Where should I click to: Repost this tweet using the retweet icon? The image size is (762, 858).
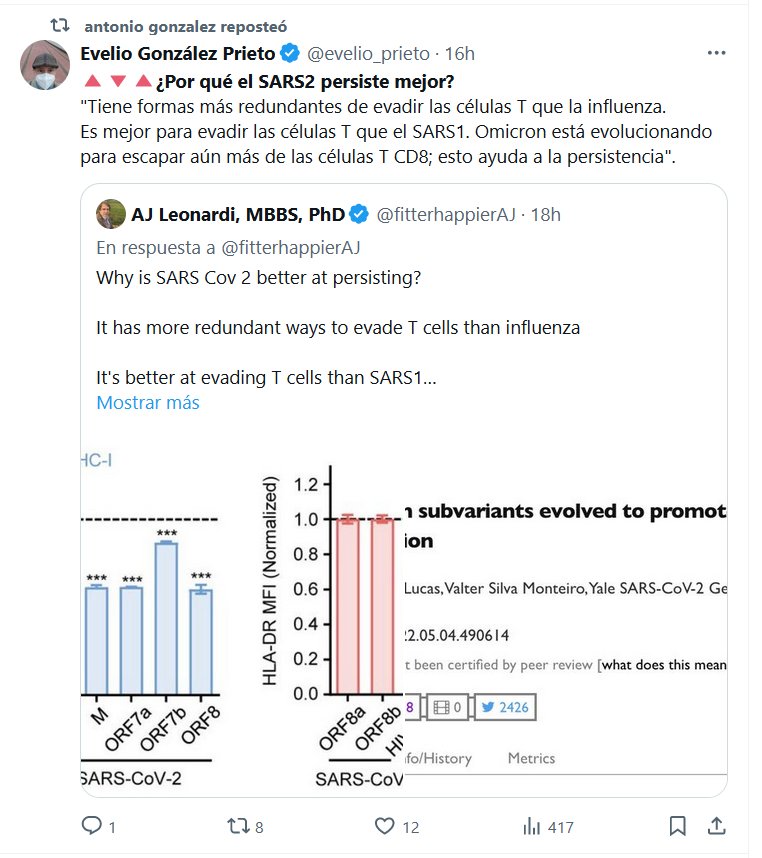(x=237, y=827)
